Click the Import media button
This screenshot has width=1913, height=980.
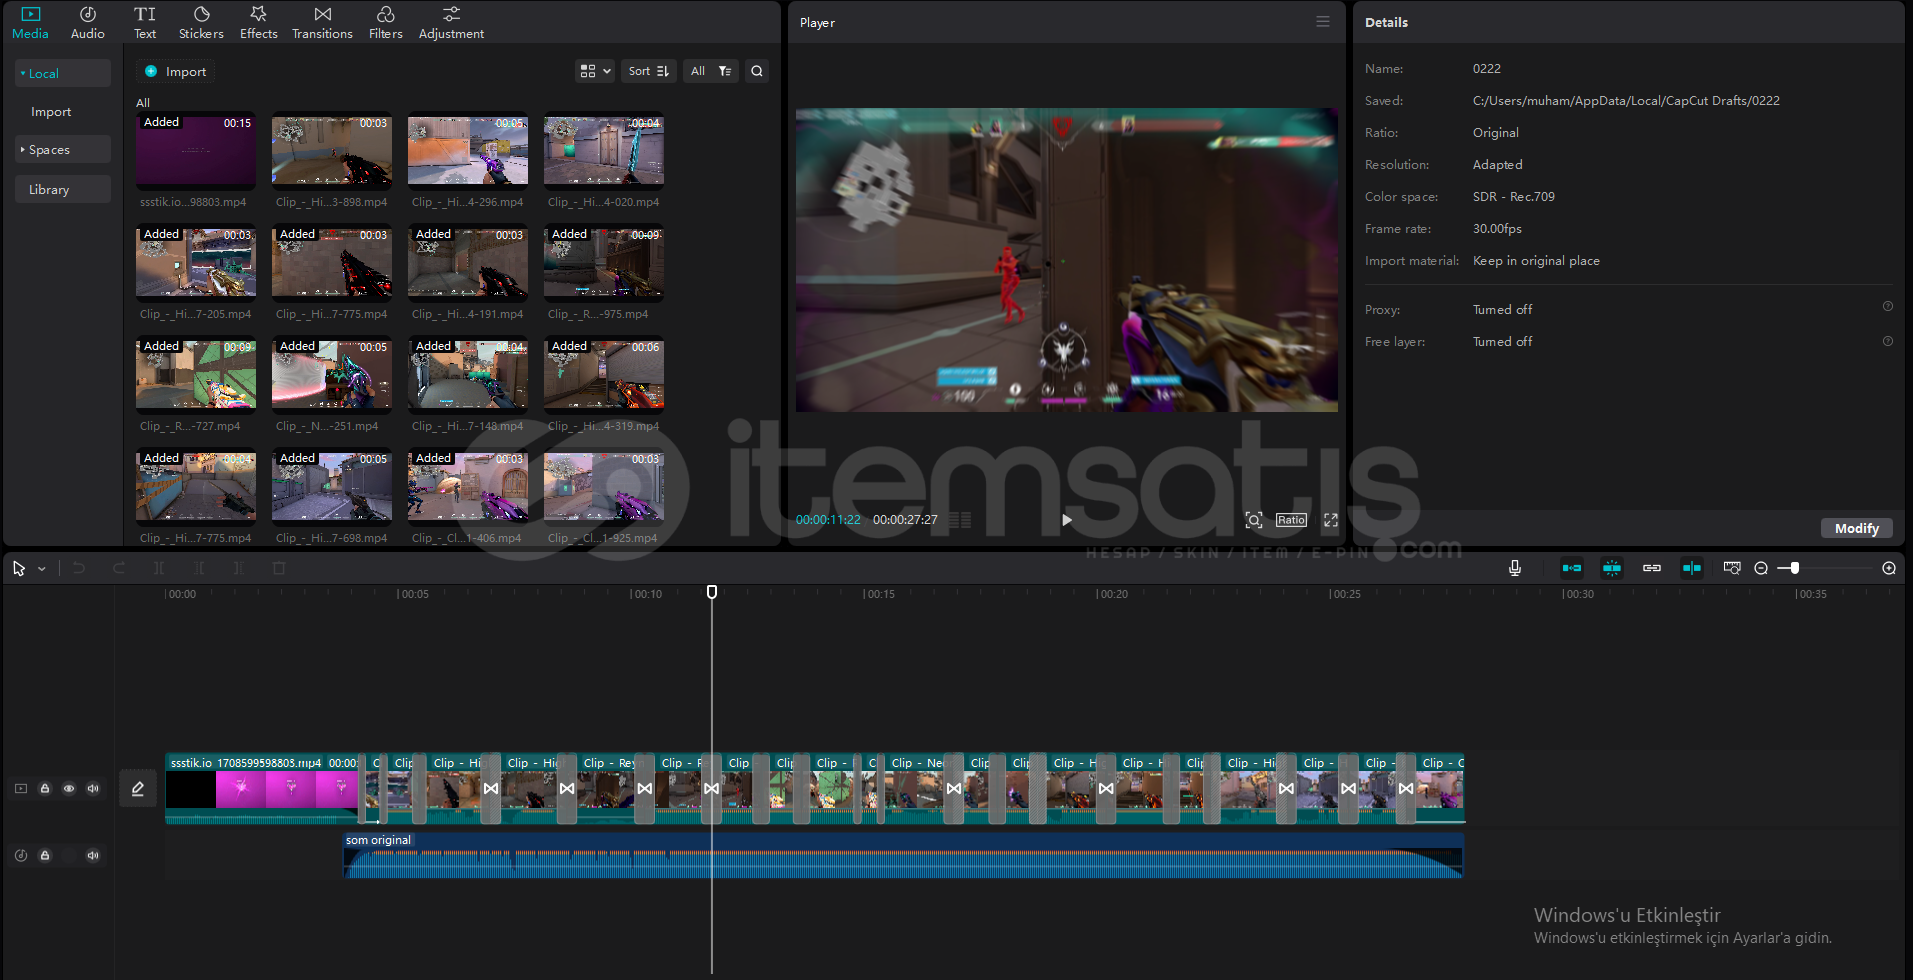(176, 71)
